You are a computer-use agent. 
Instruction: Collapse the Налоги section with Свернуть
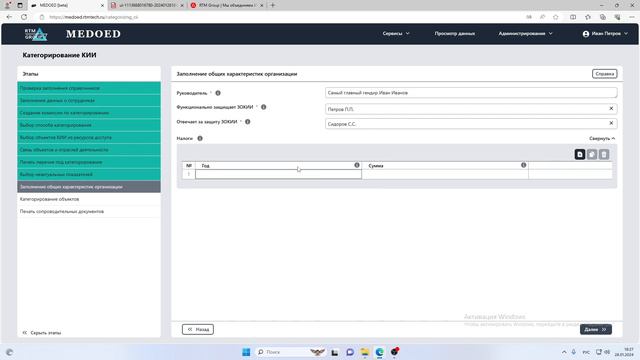point(602,138)
